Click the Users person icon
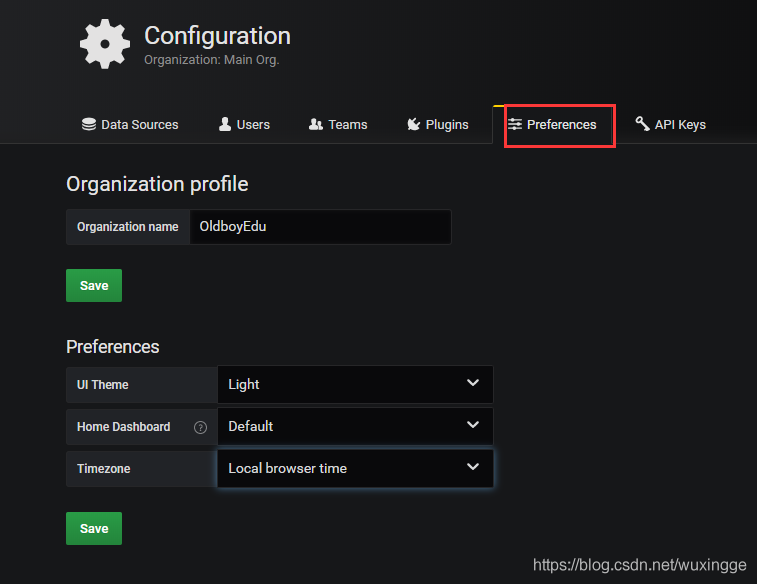757x584 pixels. (225, 124)
